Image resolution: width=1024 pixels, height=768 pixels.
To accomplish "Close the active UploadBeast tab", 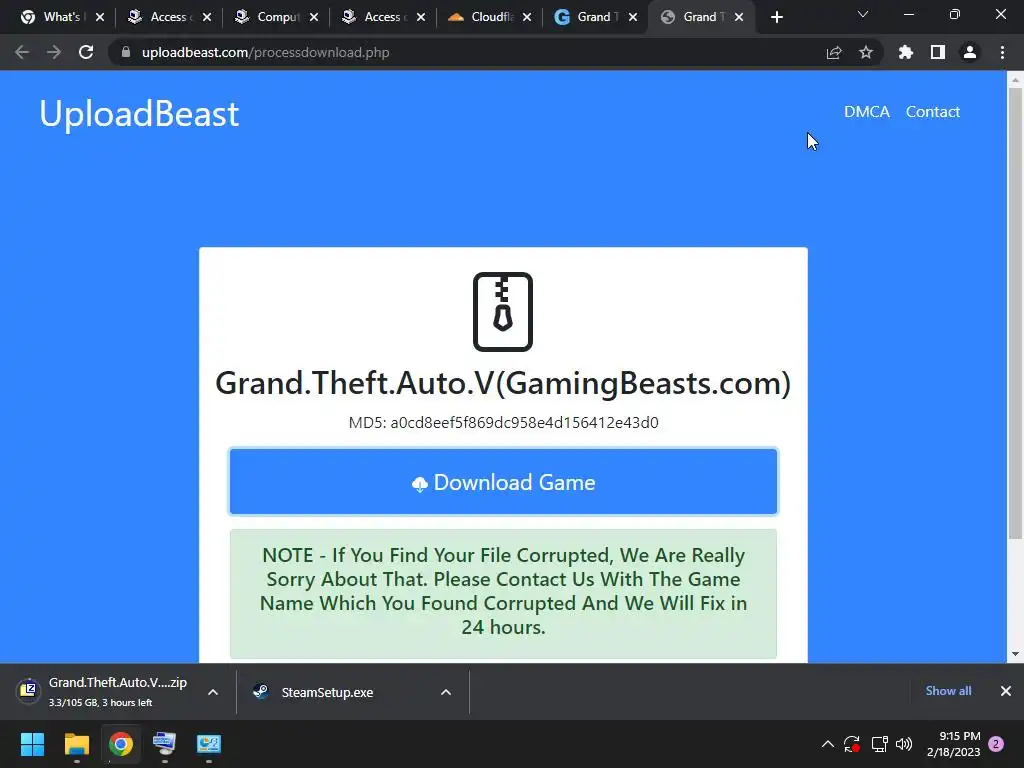I will point(739,17).
